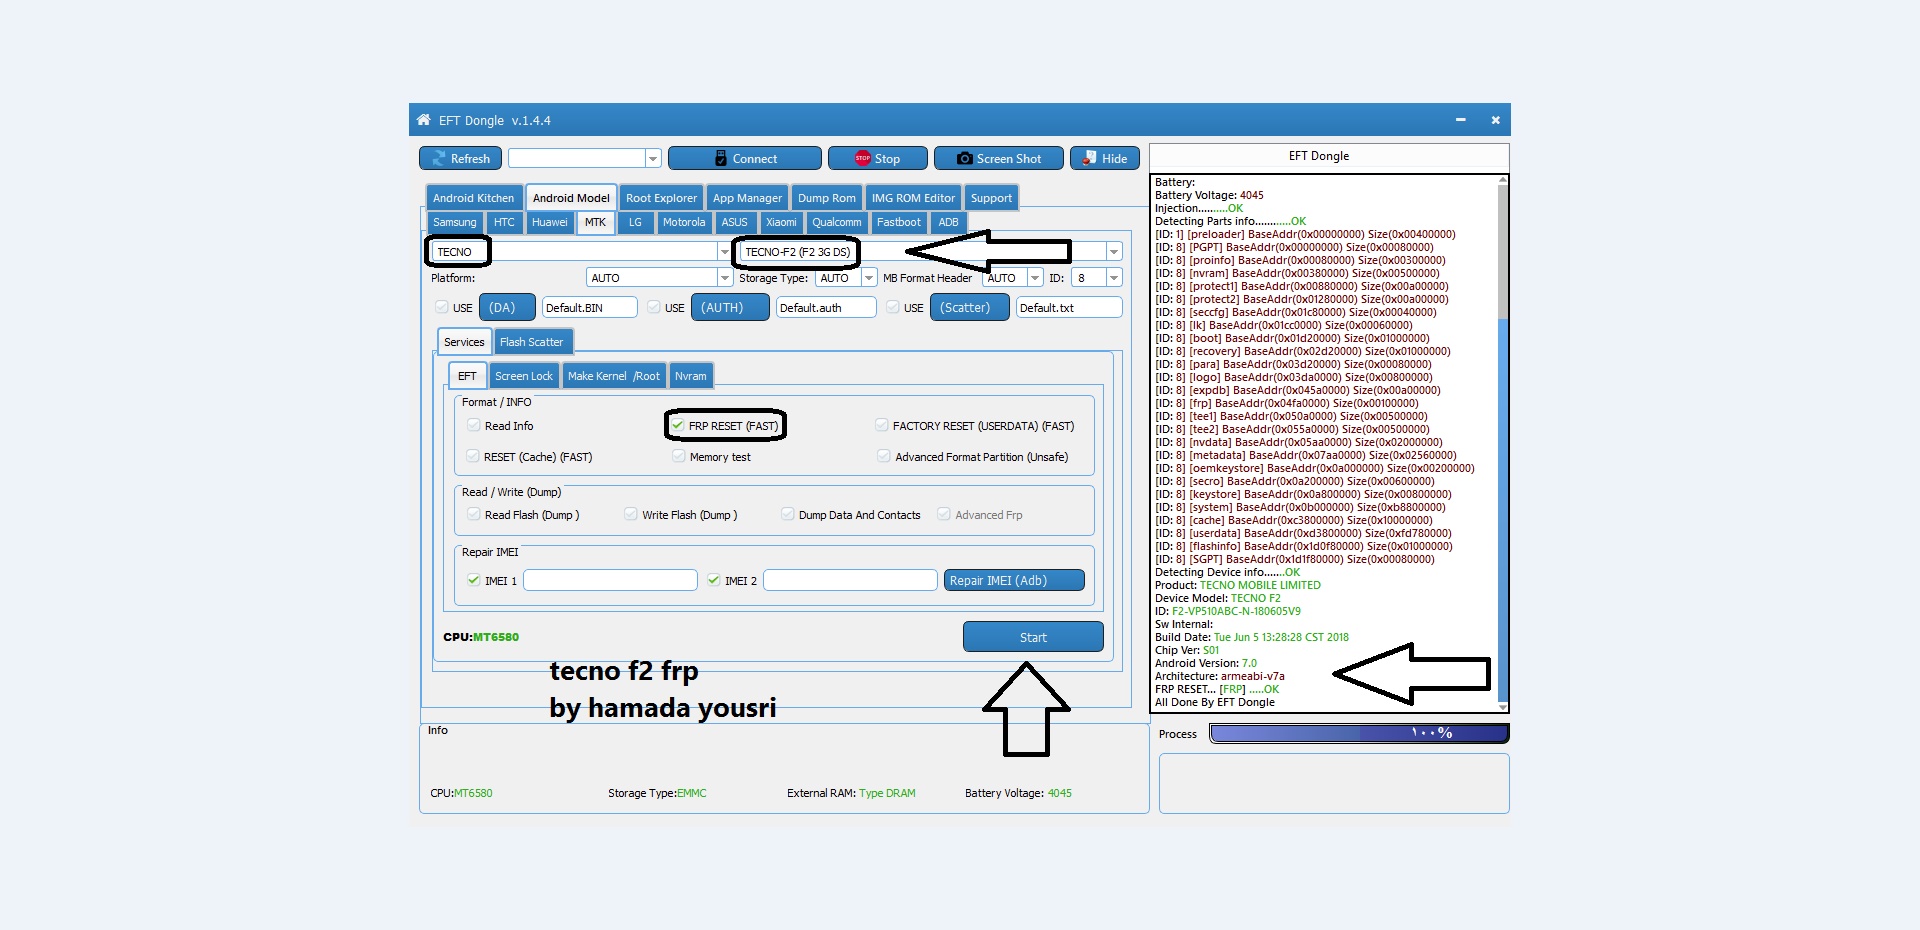1920x930 pixels.
Task: Enable FACTORY RESET (USERDATA) (FAST) checkbox
Action: pos(882,425)
